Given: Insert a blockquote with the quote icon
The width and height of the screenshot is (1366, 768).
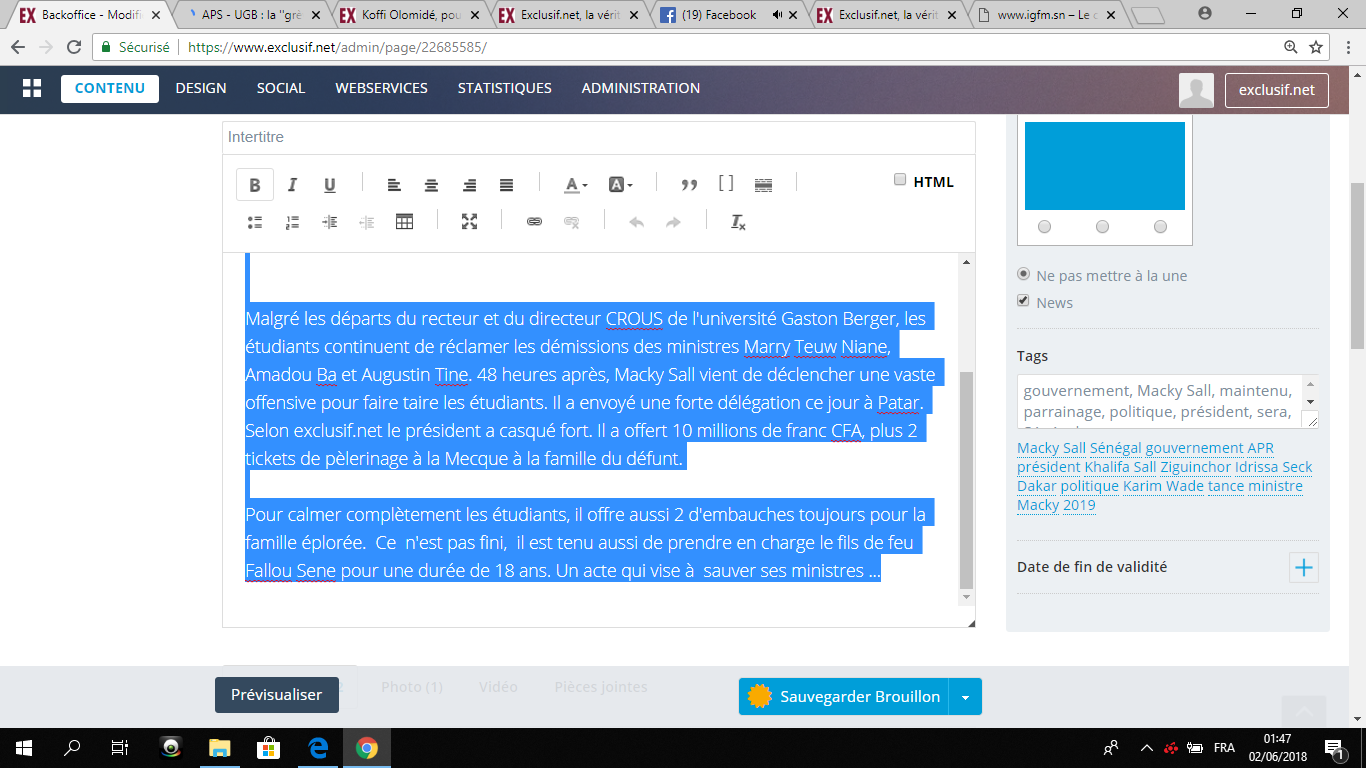Looking at the screenshot, I should pyautogui.click(x=689, y=185).
